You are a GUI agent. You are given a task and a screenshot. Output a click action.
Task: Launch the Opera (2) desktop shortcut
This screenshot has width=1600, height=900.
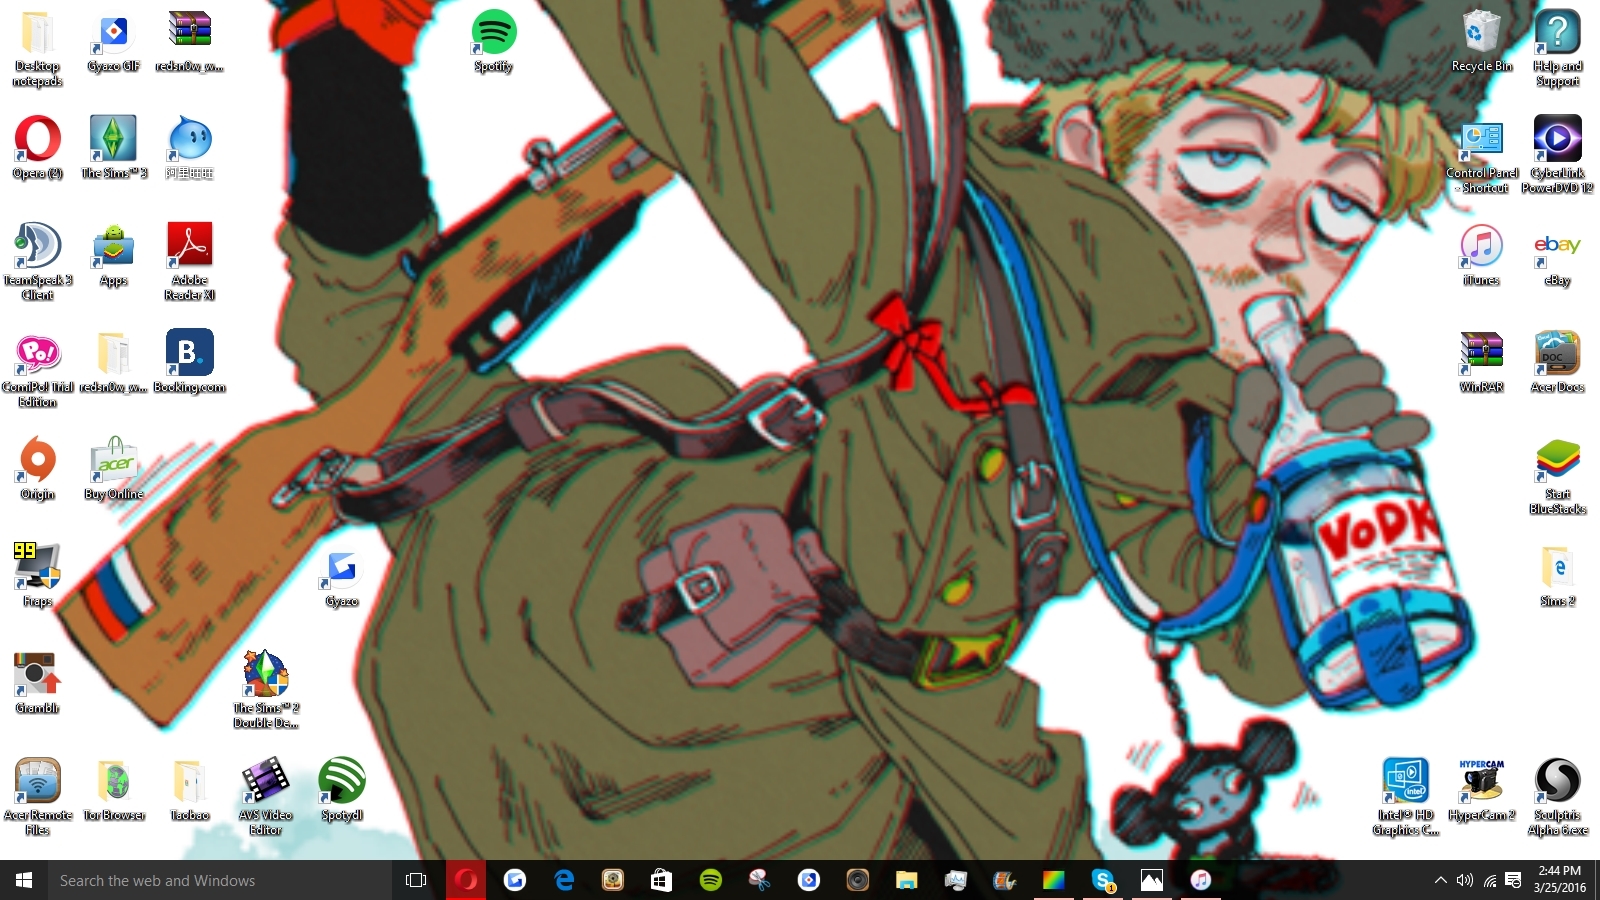pos(38,147)
